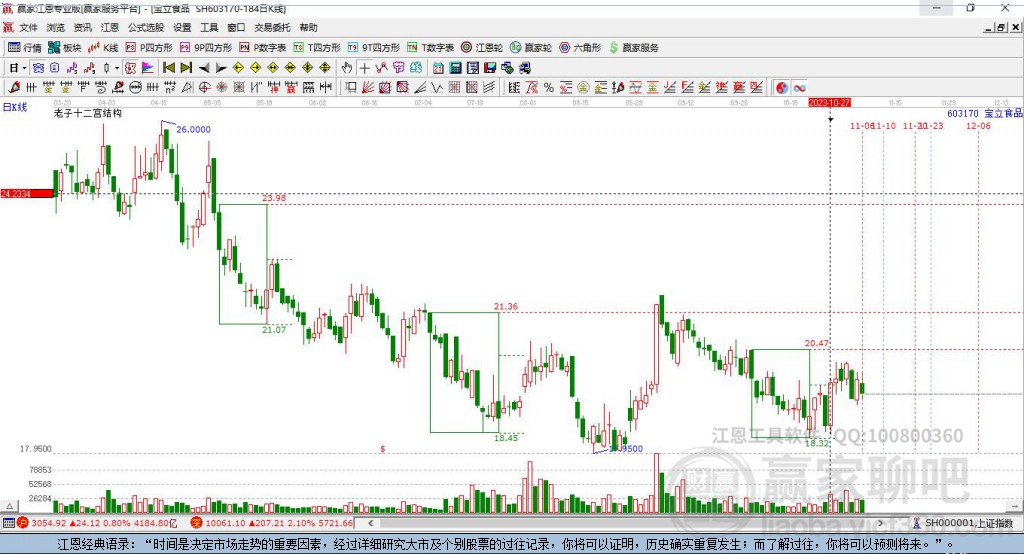
Task: Jump to last bar using skip-to-end icon
Action: (x=186, y=68)
